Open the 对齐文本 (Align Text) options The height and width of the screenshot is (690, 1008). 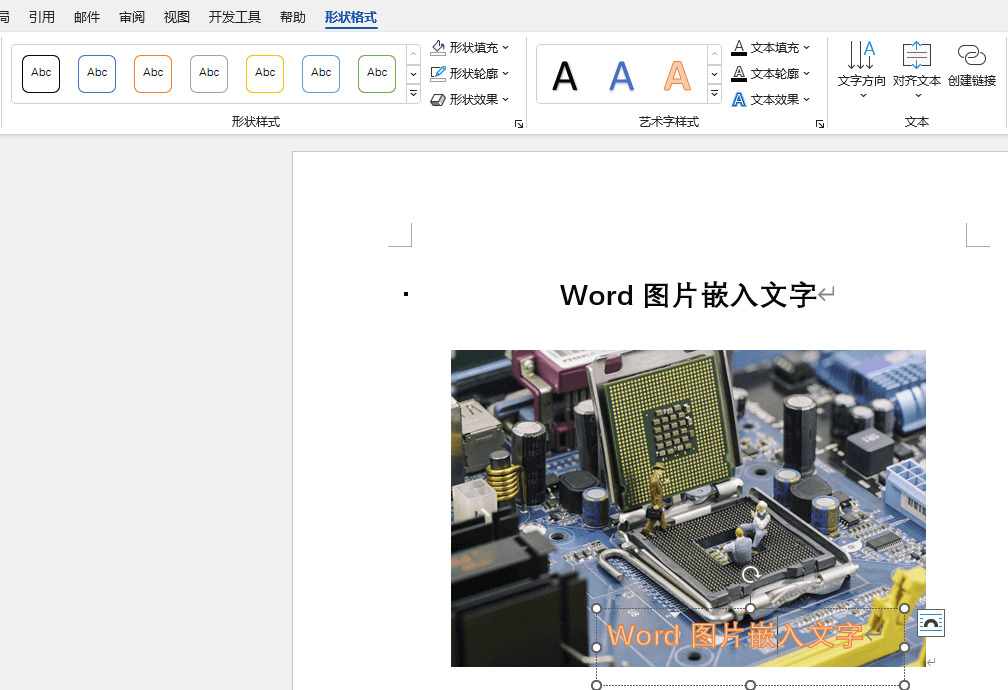pos(917,70)
